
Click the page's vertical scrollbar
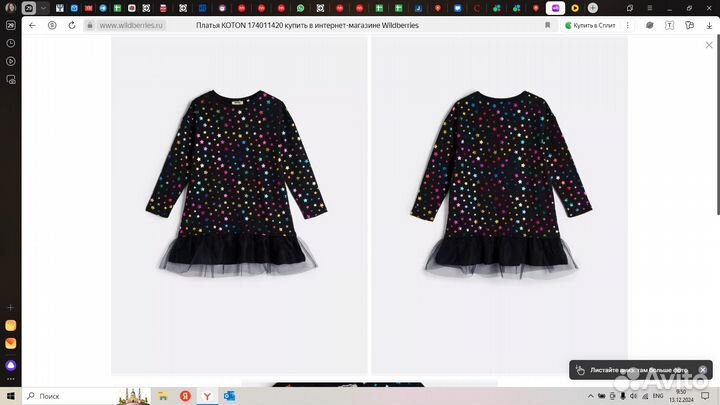click(716, 130)
